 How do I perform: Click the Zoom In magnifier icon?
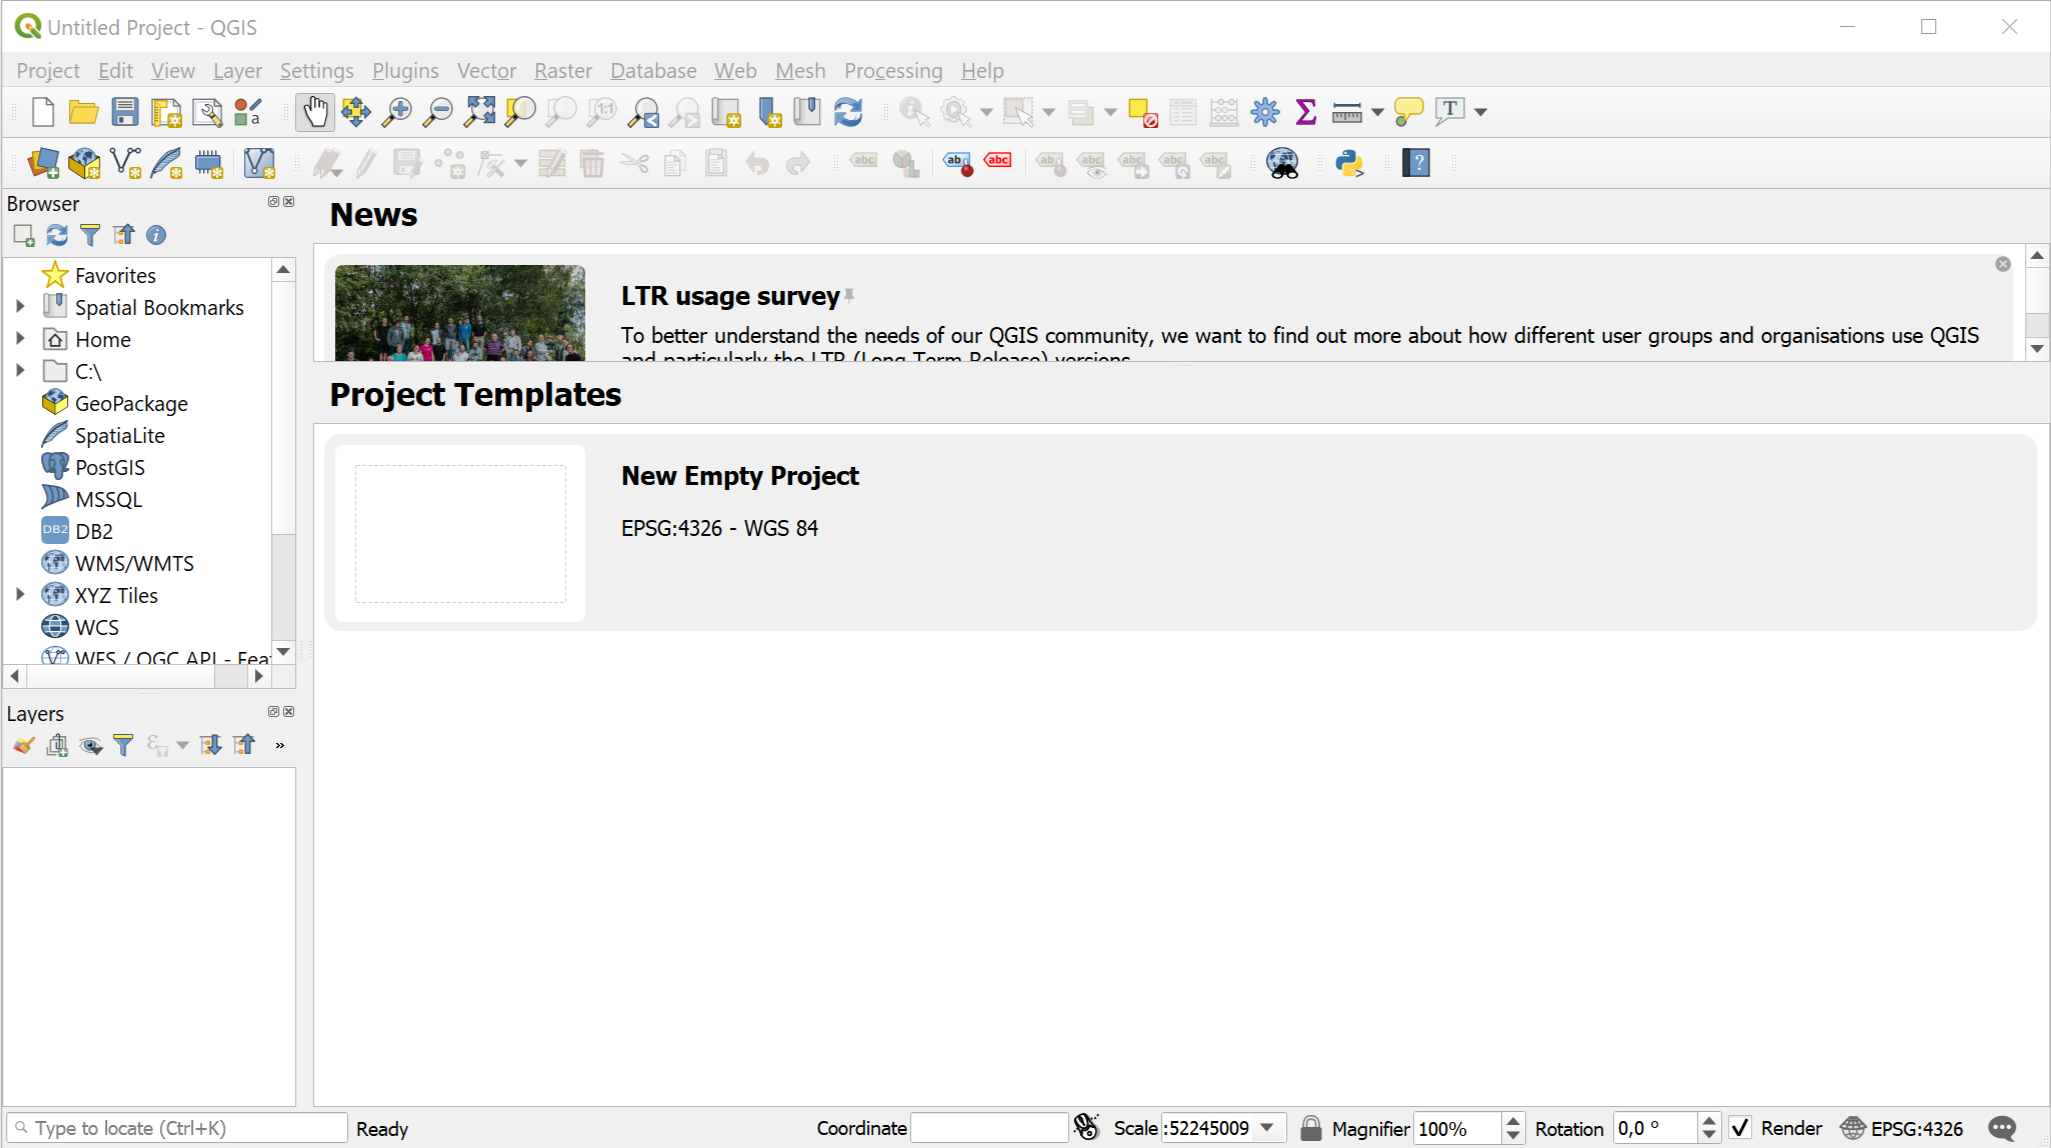pos(397,112)
